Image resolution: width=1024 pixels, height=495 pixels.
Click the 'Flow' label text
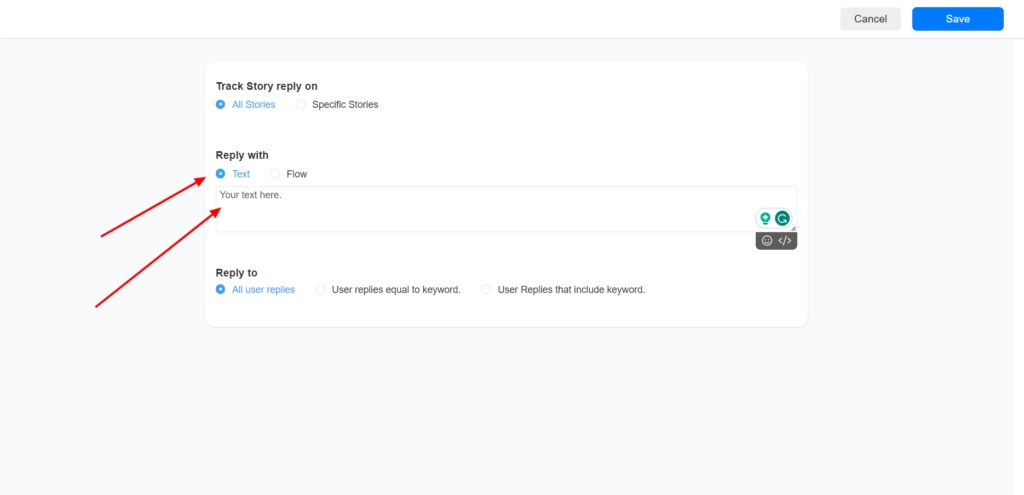[x=297, y=174]
